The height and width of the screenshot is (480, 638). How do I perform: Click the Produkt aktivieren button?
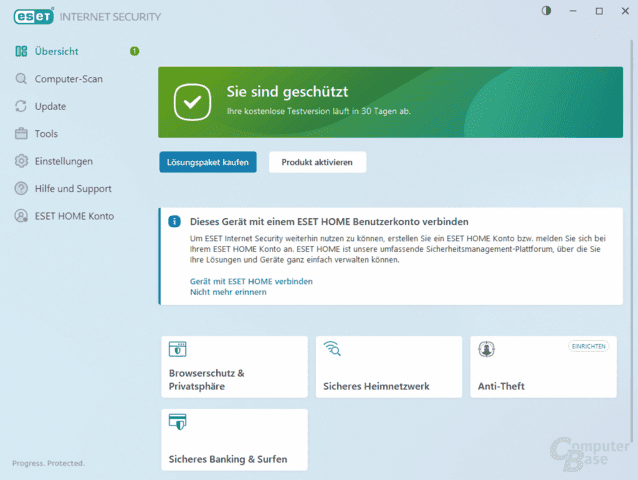click(317, 162)
